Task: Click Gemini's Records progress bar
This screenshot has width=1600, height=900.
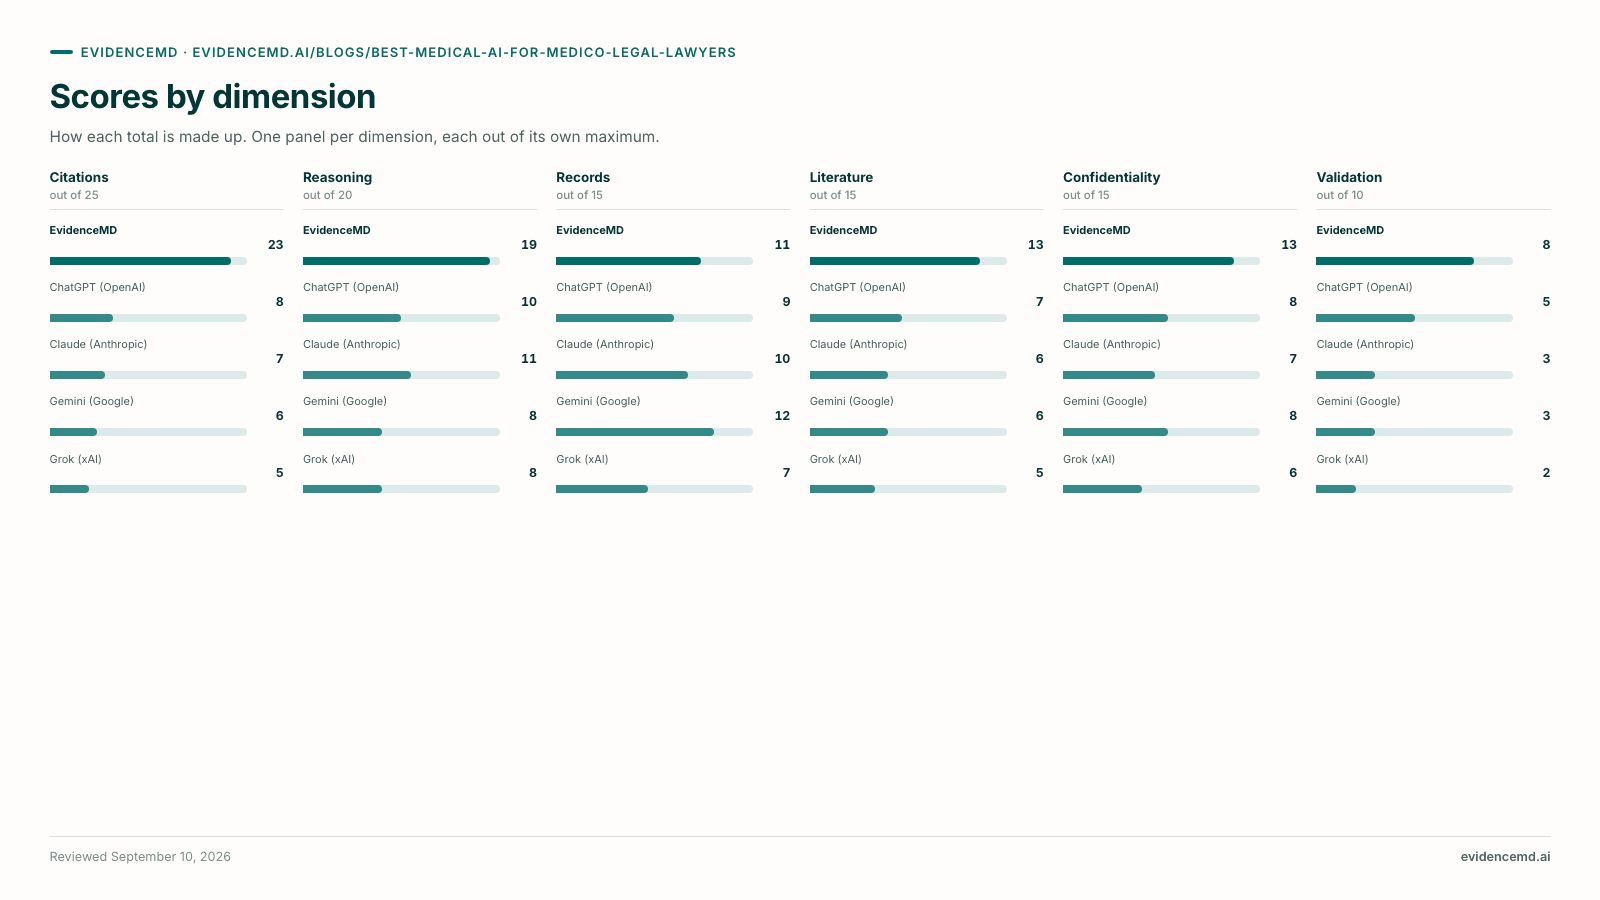Action: (654, 432)
